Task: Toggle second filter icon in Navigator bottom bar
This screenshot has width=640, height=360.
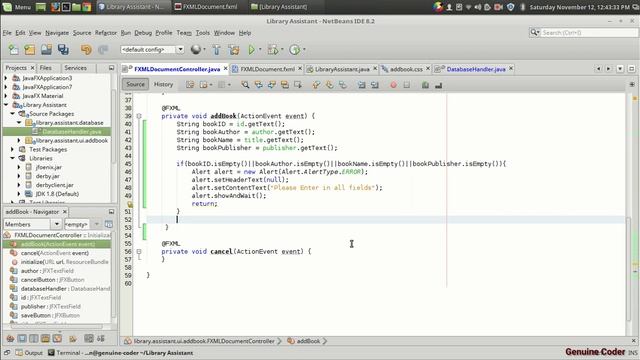Action: click(22, 338)
